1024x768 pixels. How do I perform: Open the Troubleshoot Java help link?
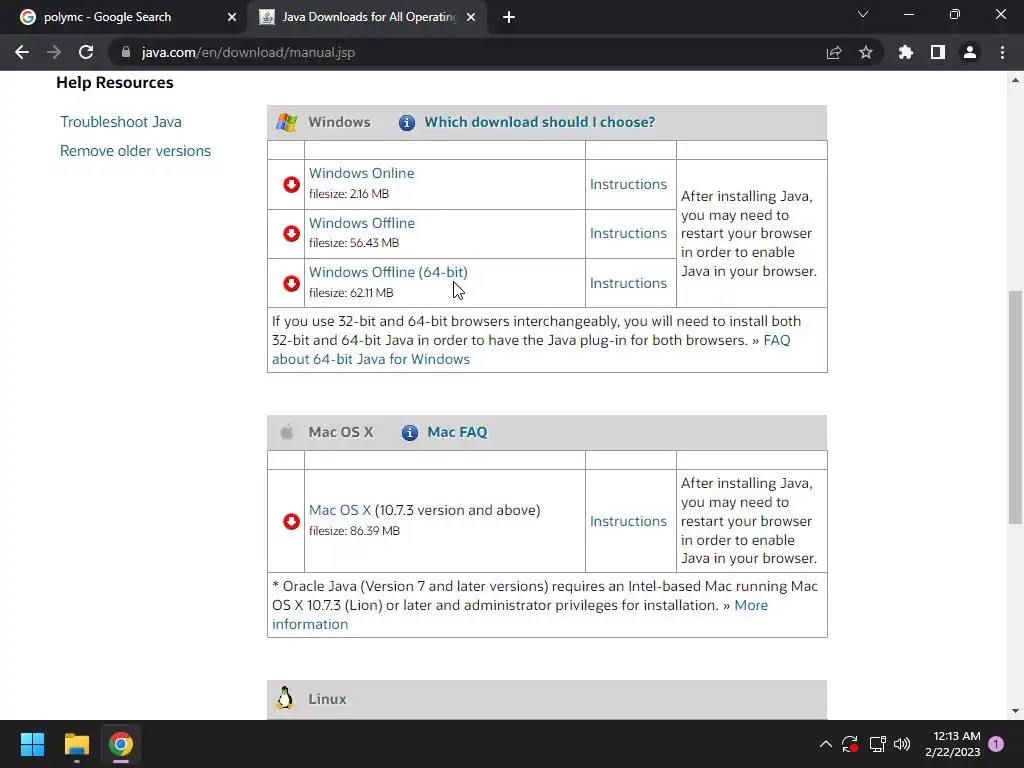pyautogui.click(x=121, y=122)
